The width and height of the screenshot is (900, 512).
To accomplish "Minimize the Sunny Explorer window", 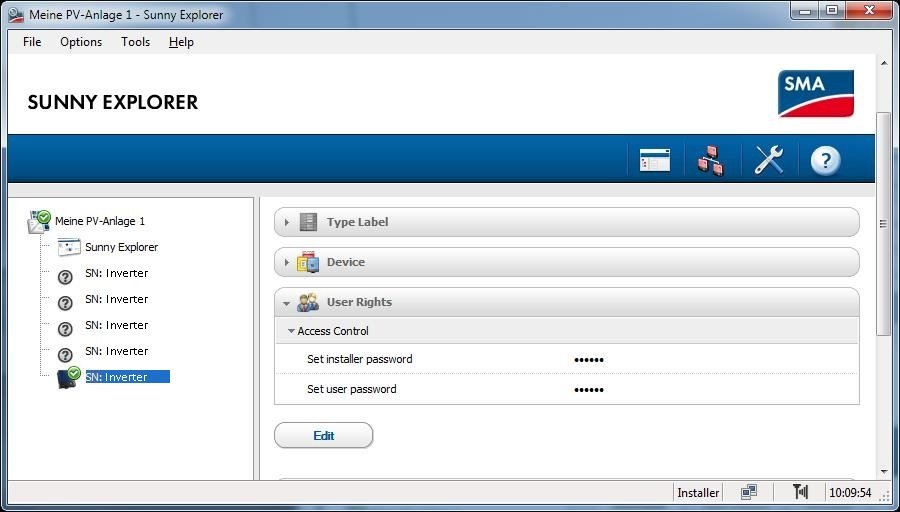I will pos(806,10).
